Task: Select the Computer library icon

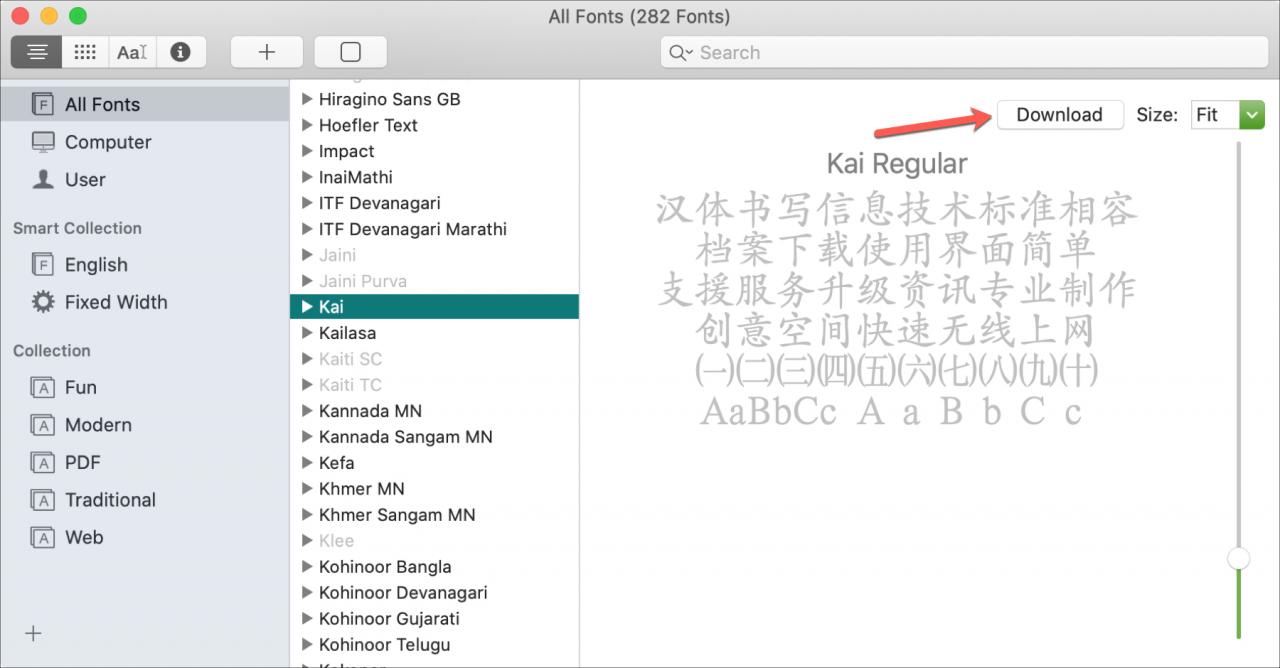Action: click(43, 142)
